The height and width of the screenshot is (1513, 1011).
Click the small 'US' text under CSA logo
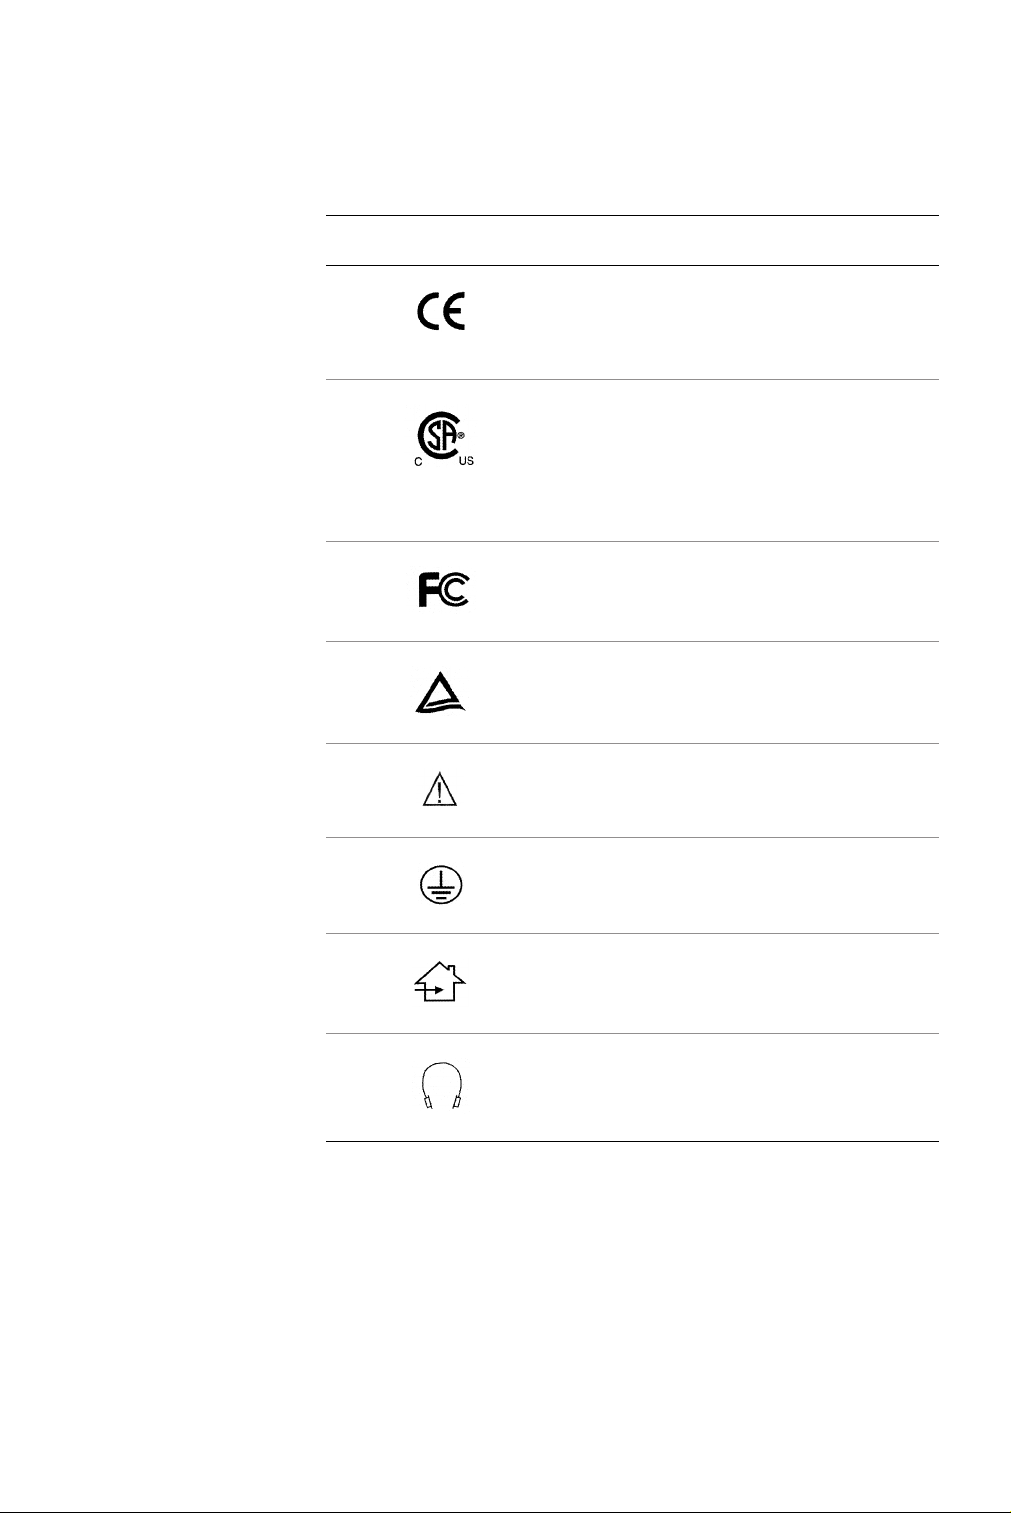(466, 462)
